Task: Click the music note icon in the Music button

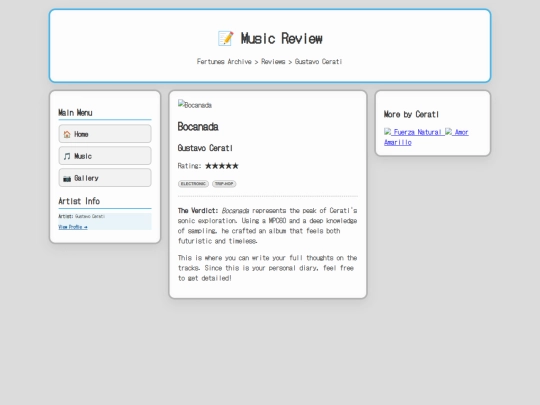Action: coord(67,156)
